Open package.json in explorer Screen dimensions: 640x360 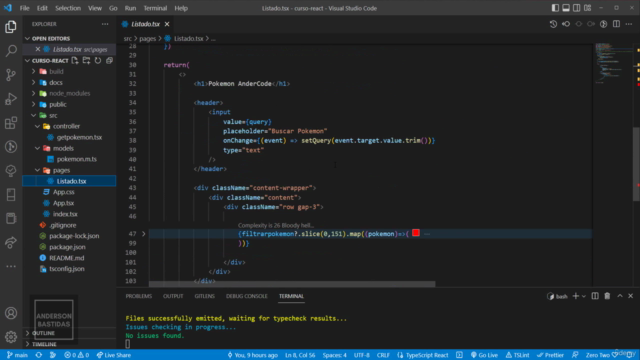tap(67, 247)
